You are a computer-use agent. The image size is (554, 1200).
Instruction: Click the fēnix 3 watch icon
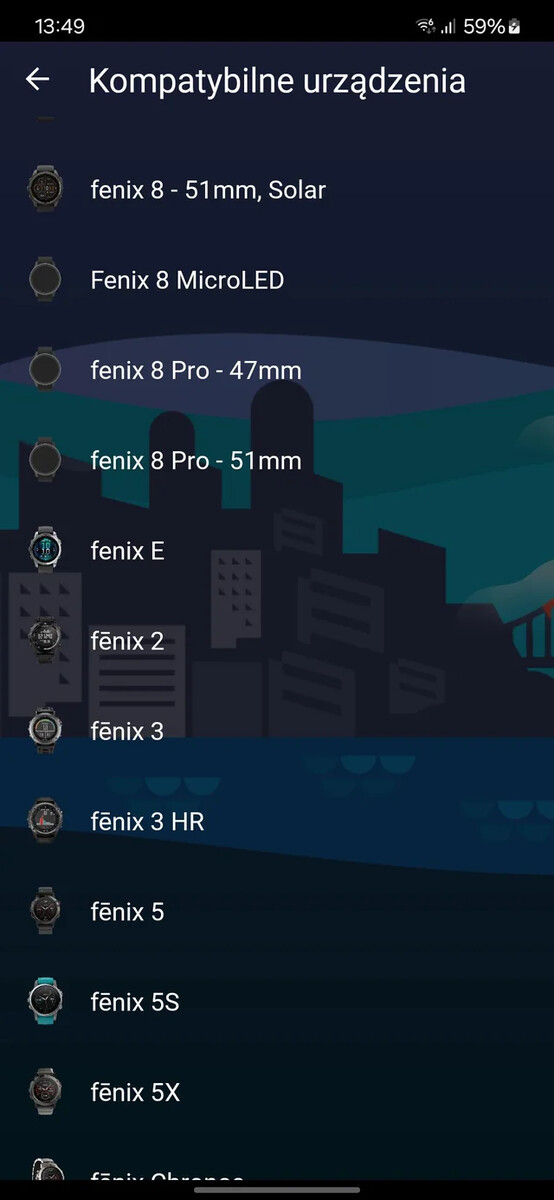click(x=45, y=731)
